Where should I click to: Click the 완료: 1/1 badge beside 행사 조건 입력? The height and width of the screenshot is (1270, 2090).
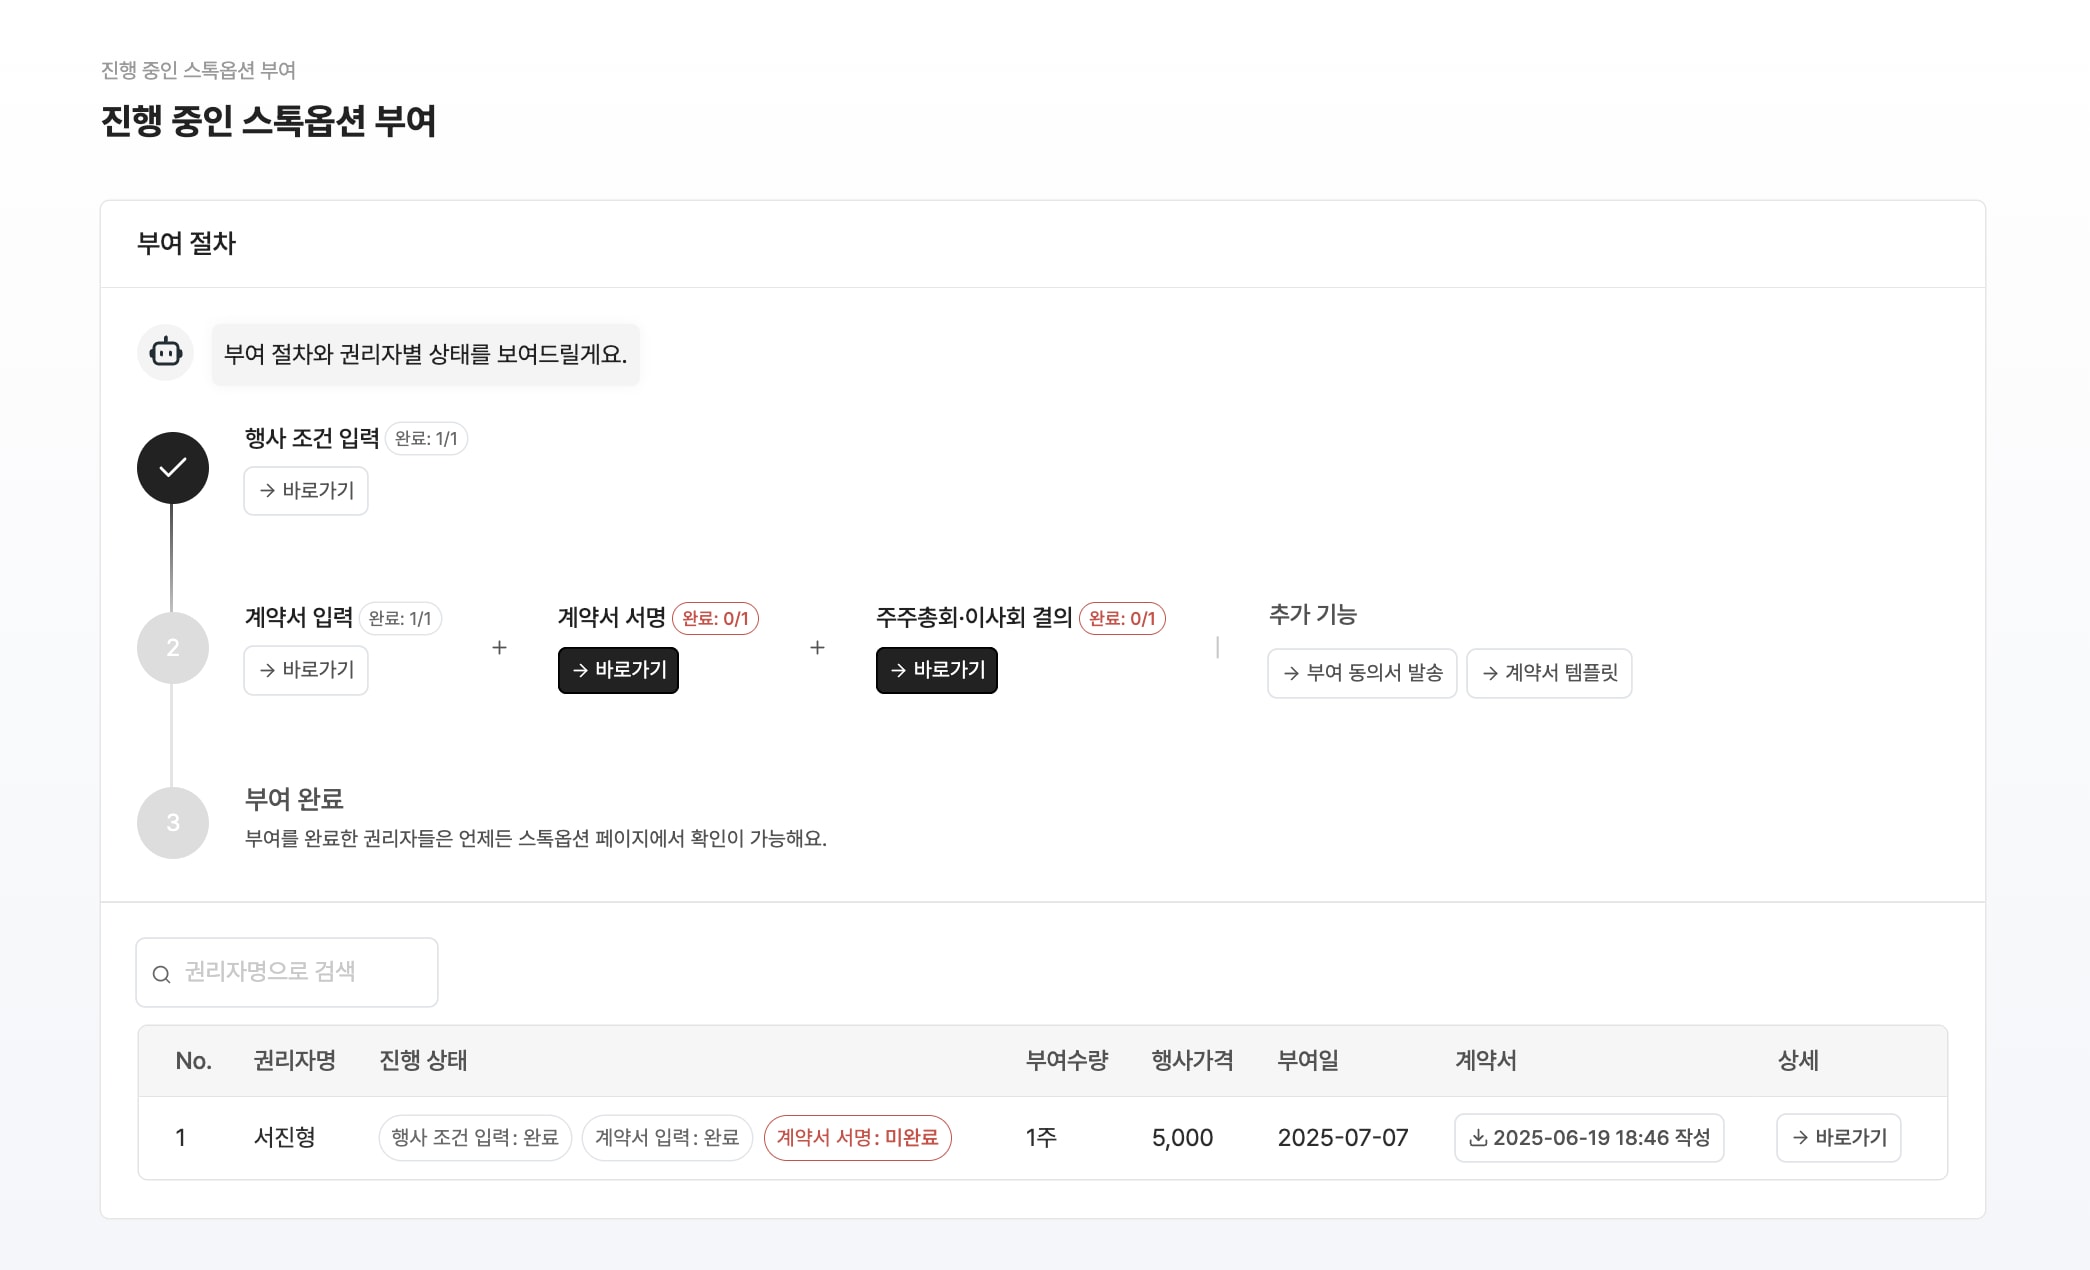click(x=425, y=438)
